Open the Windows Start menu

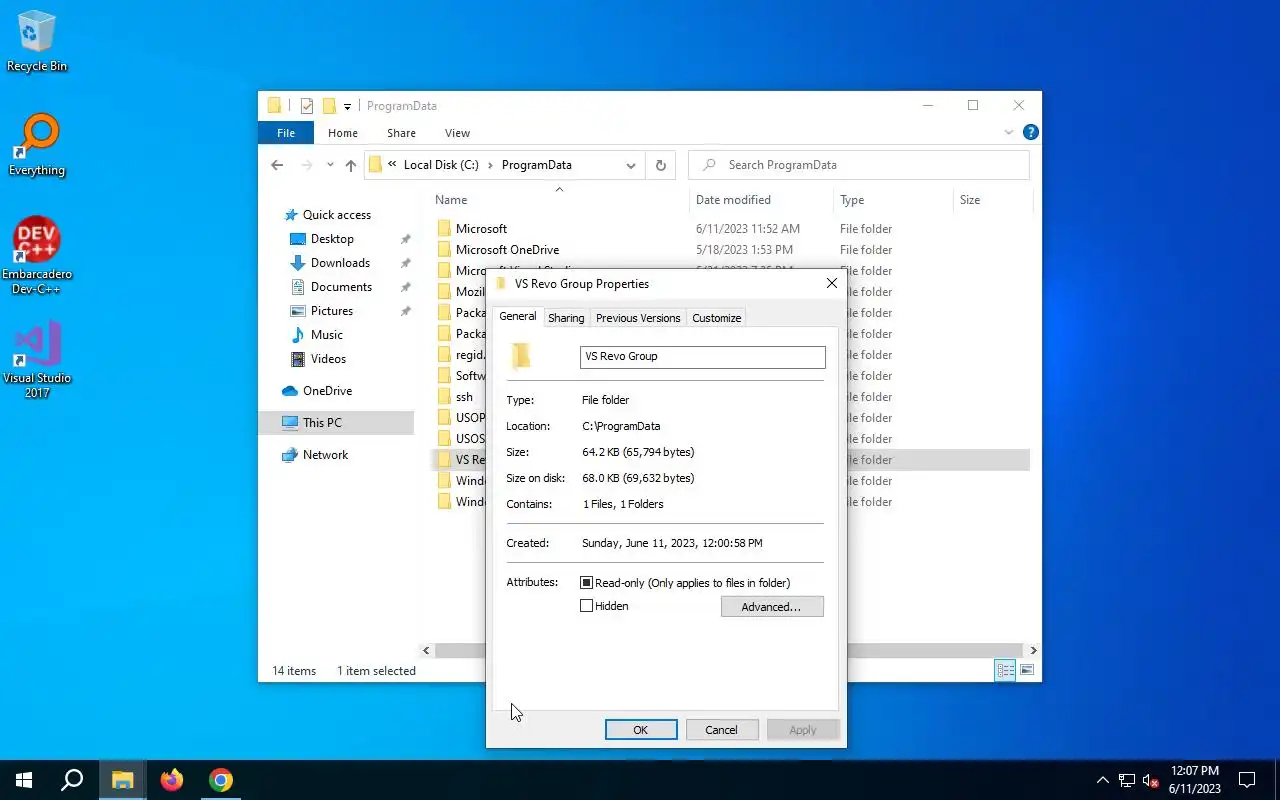[24, 780]
